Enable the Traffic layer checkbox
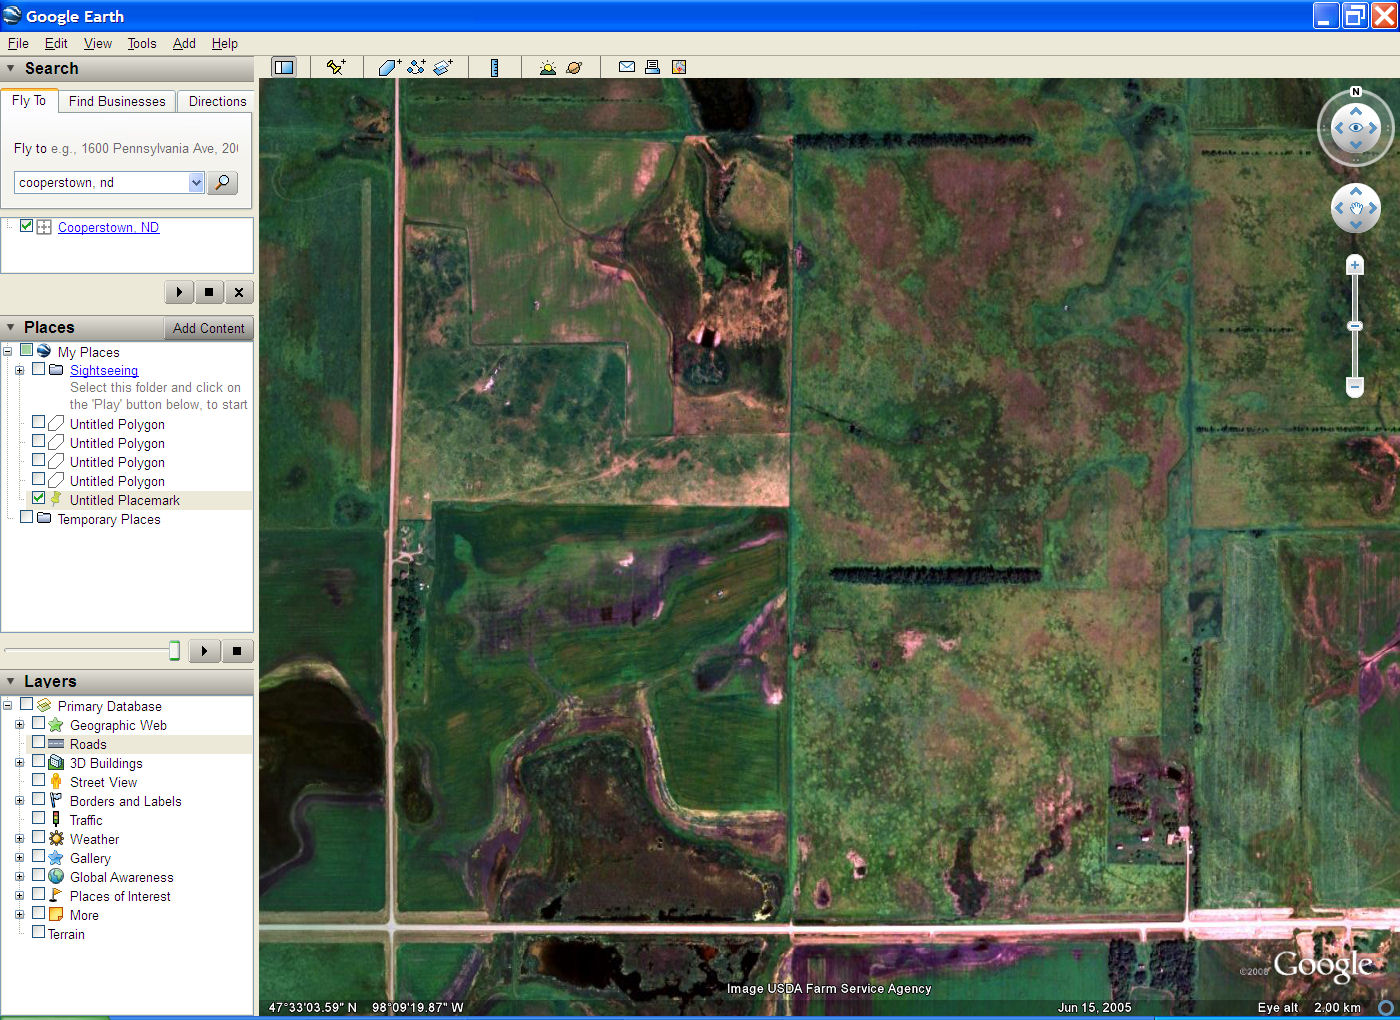This screenshot has width=1400, height=1020. [39, 818]
